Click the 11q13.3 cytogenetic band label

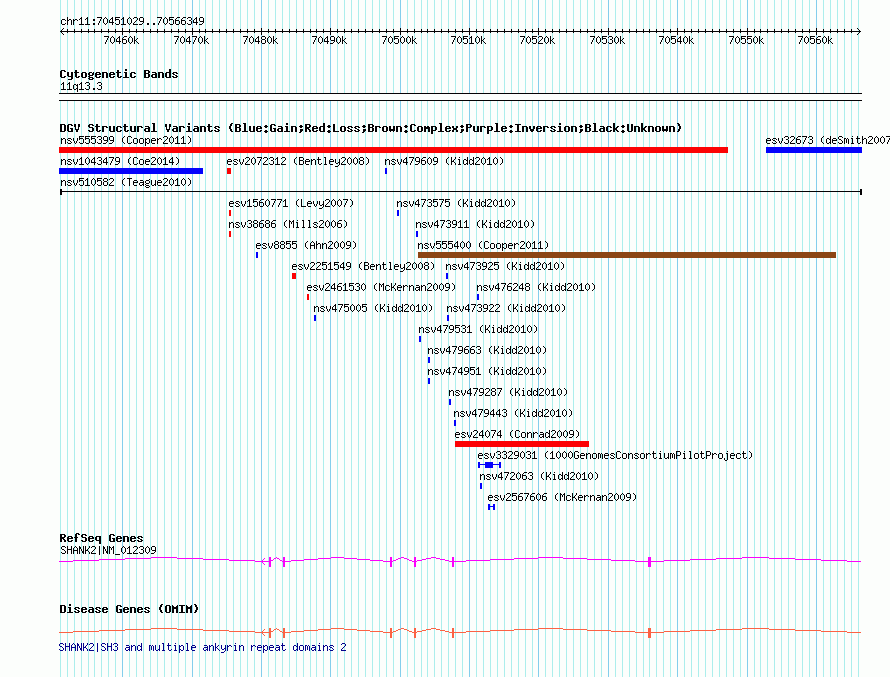point(81,86)
